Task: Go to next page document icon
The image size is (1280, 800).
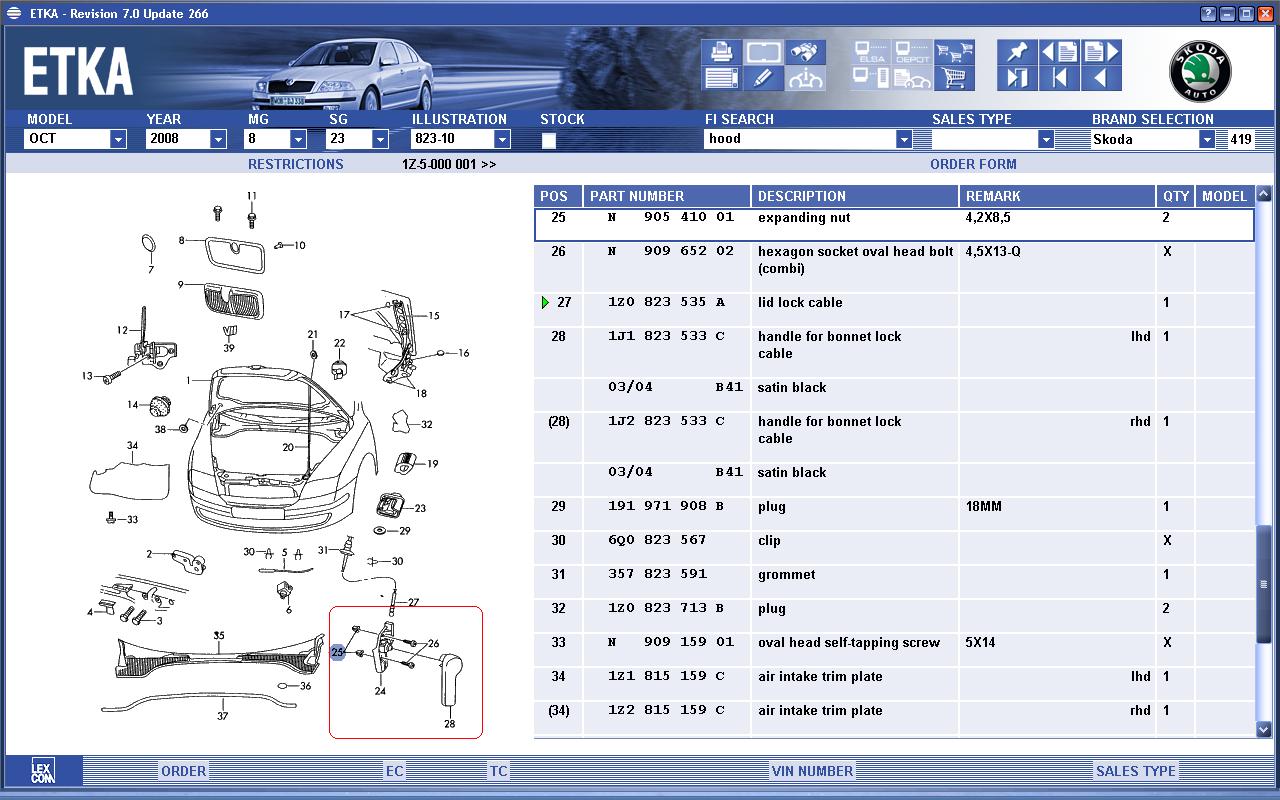Action: pyautogui.click(x=1101, y=52)
